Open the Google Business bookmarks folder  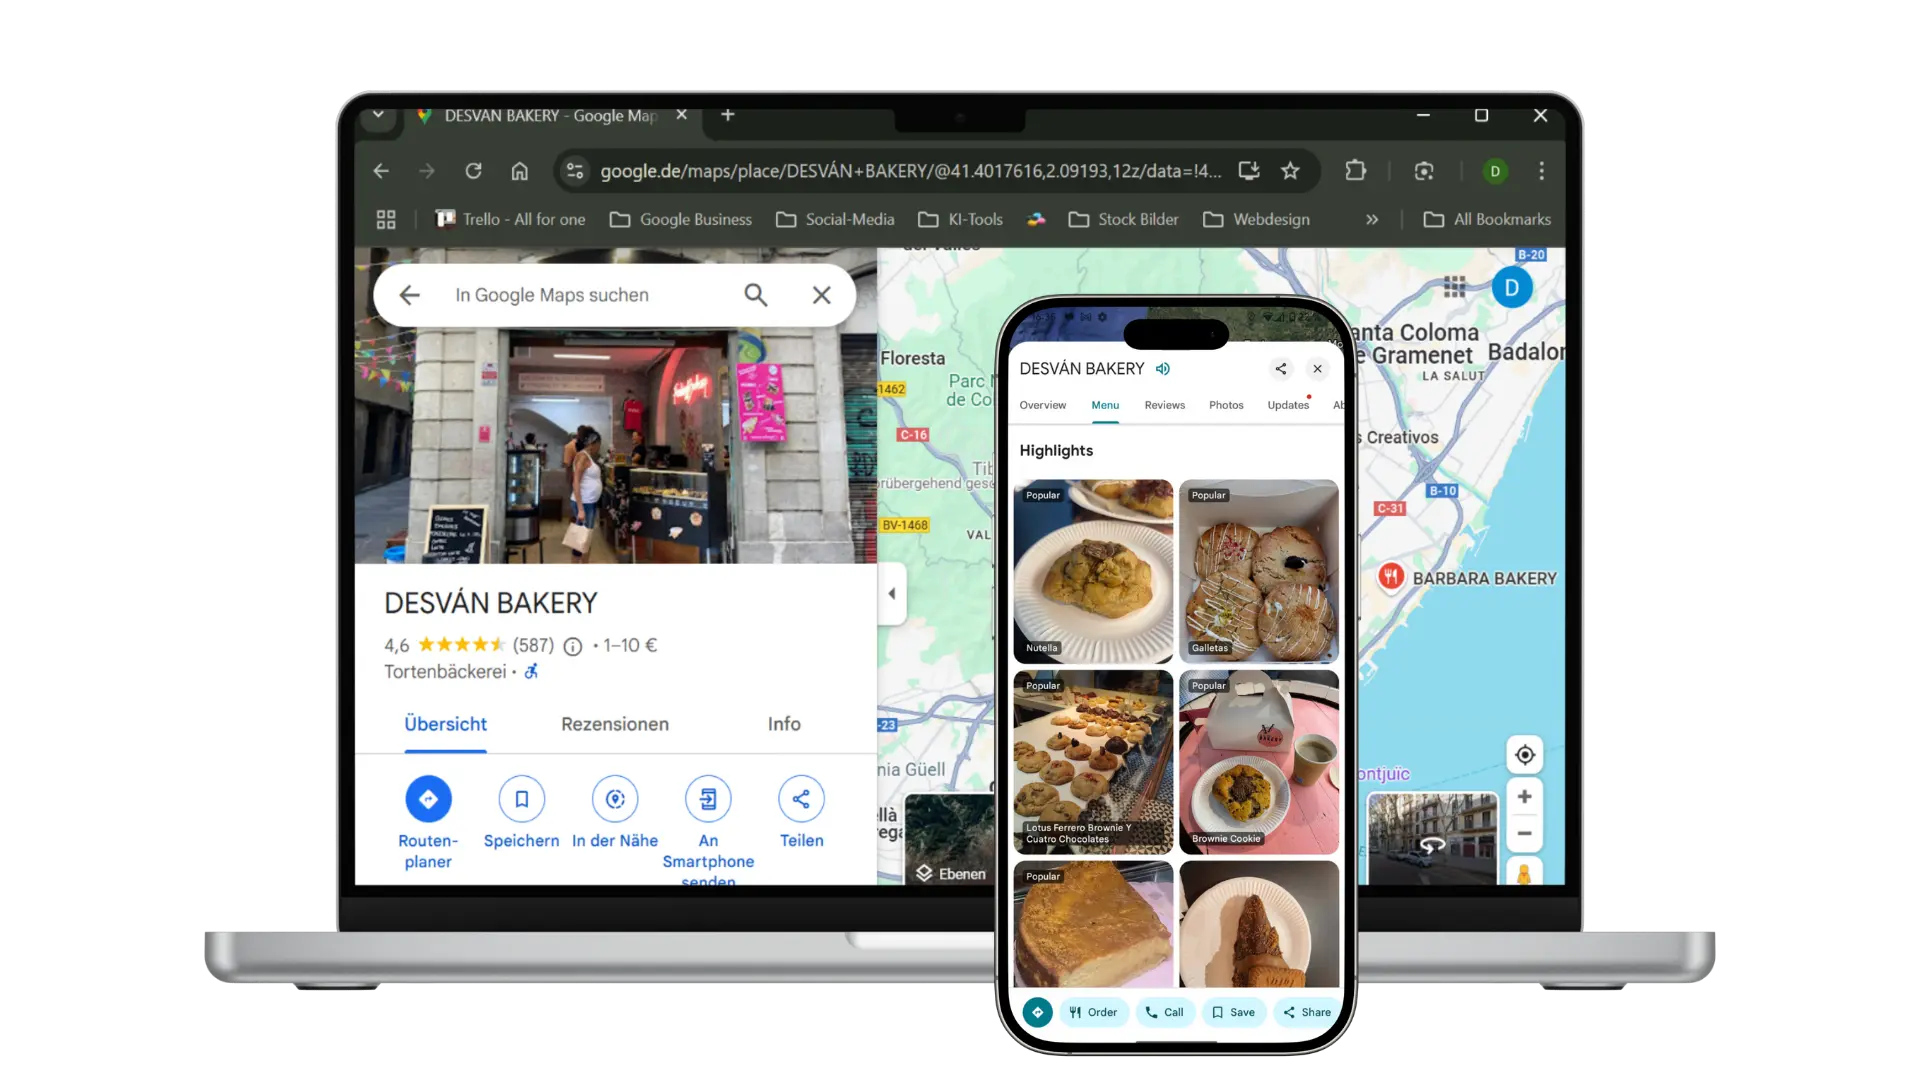681,219
